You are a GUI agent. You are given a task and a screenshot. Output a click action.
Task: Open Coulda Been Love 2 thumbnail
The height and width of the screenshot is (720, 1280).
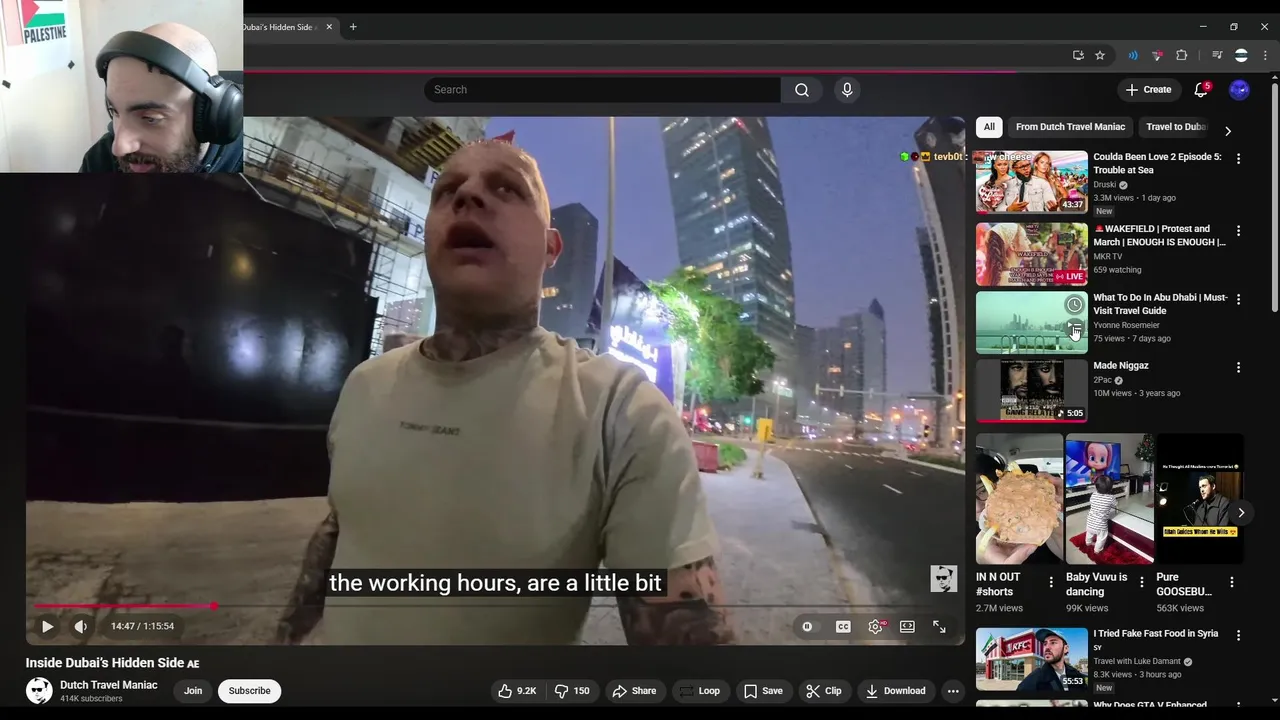pos(1031,182)
